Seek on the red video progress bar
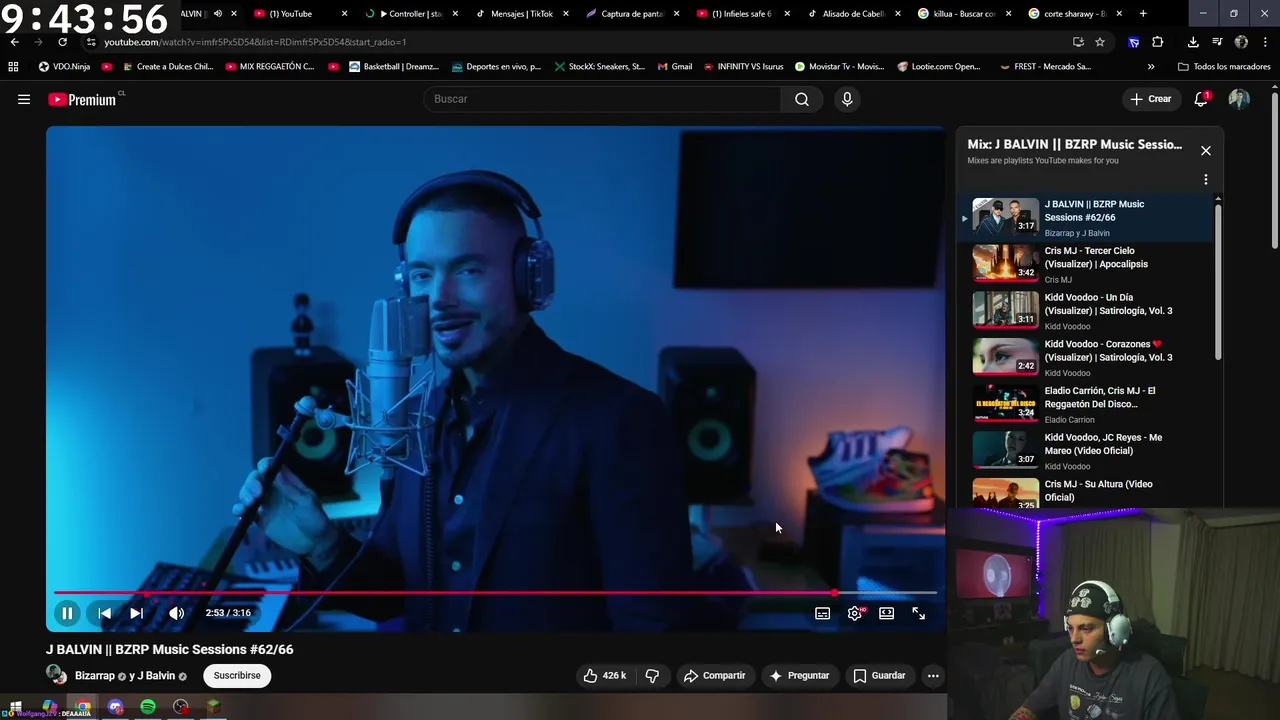The height and width of the screenshot is (720, 1280). point(495,592)
